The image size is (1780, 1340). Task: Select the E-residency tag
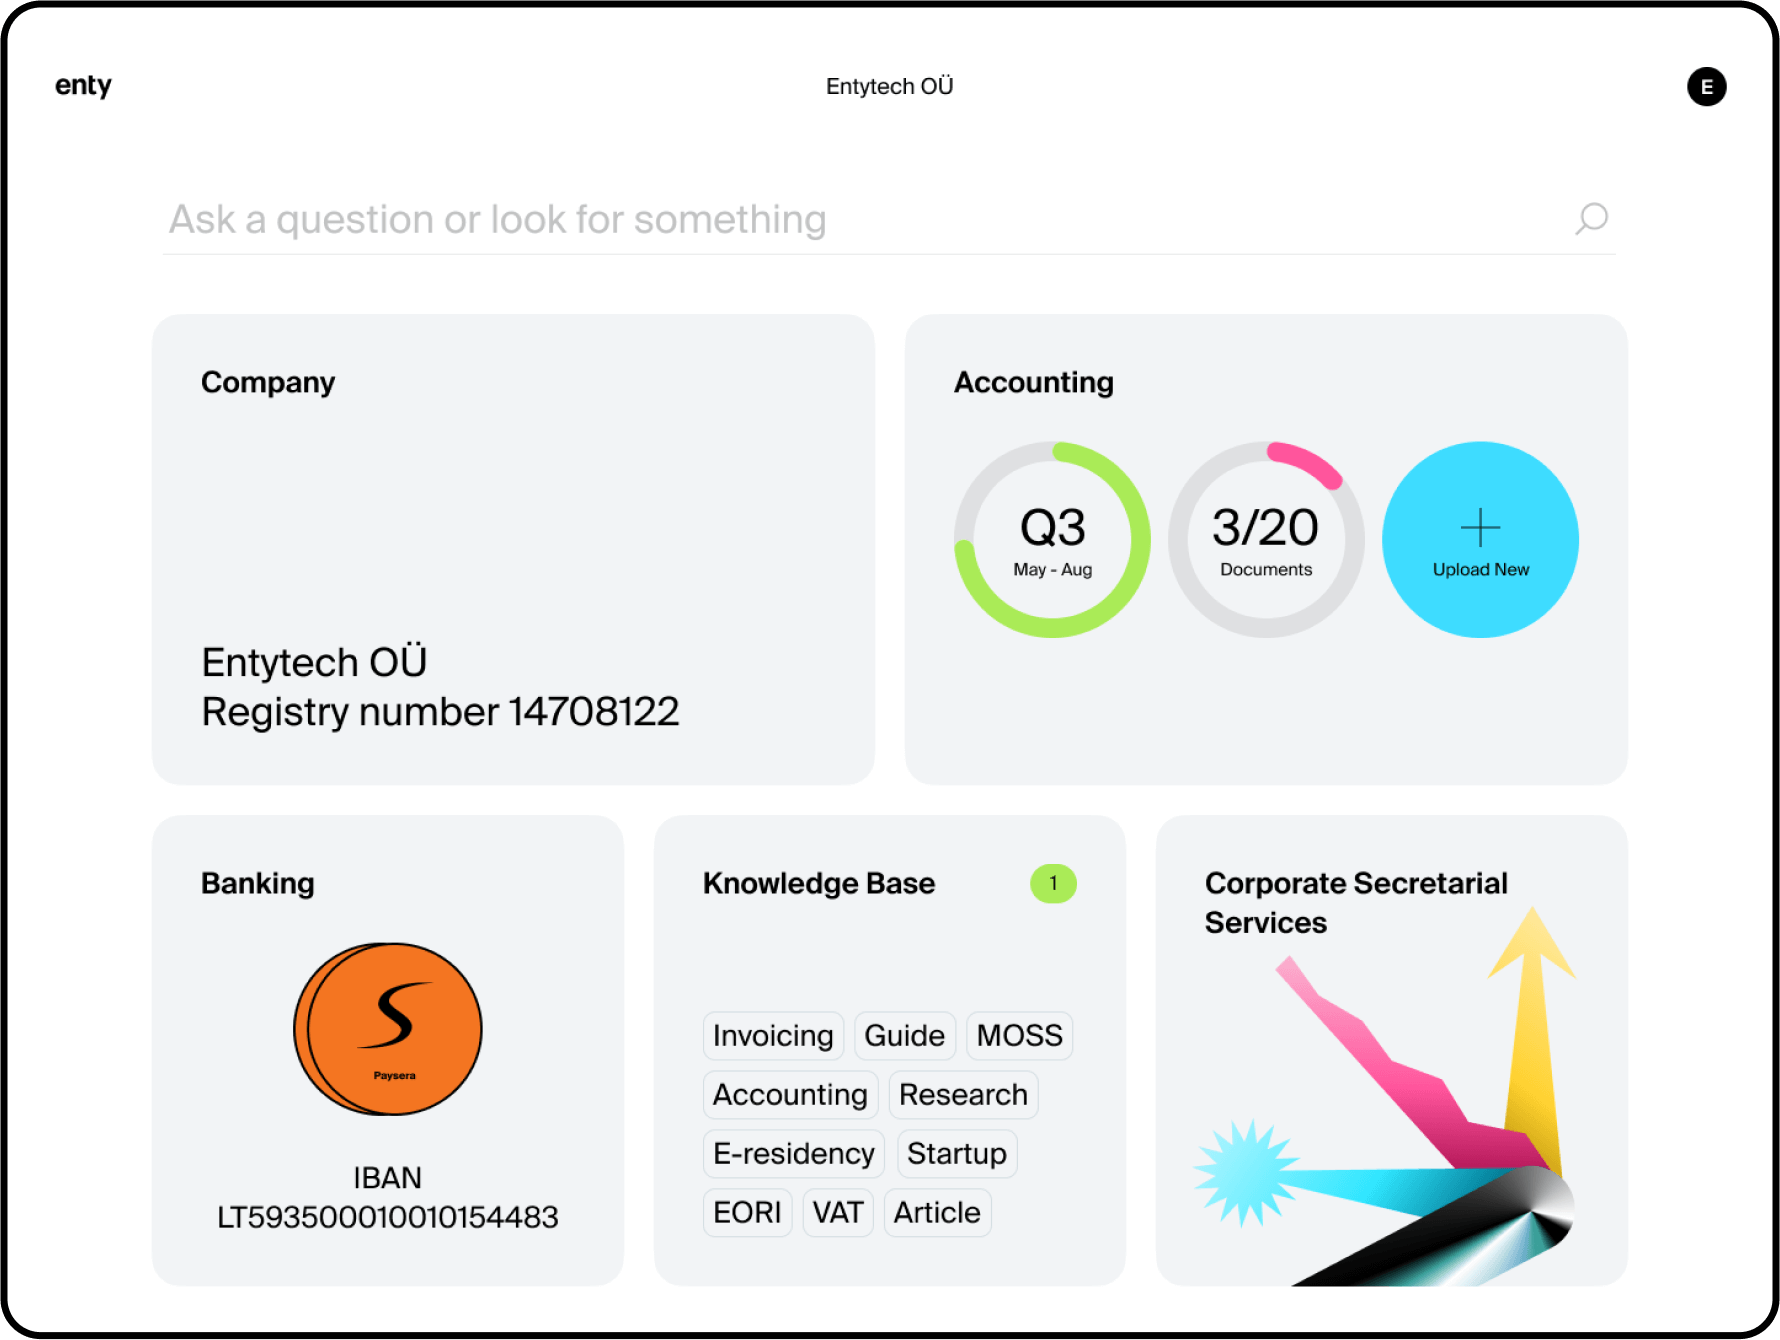point(794,1154)
